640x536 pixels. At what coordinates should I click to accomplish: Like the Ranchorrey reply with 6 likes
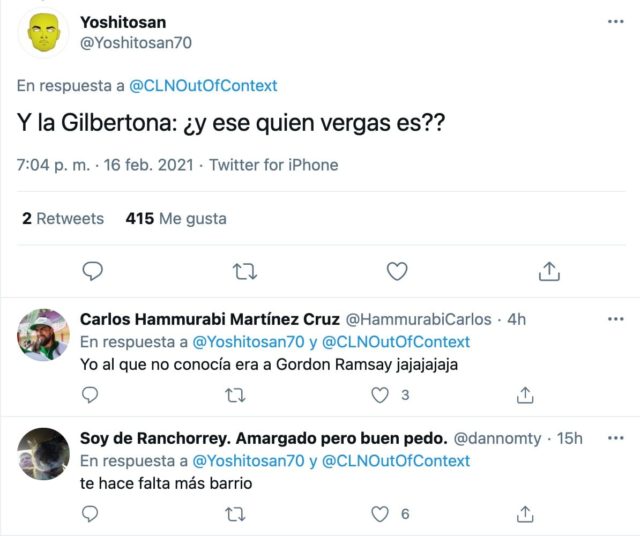[x=380, y=514]
